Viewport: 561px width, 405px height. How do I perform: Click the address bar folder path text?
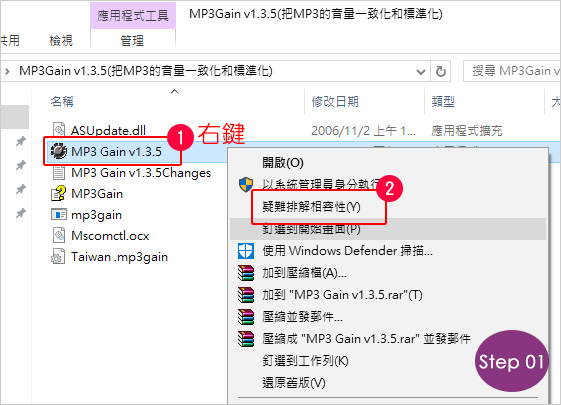pos(146,71)
